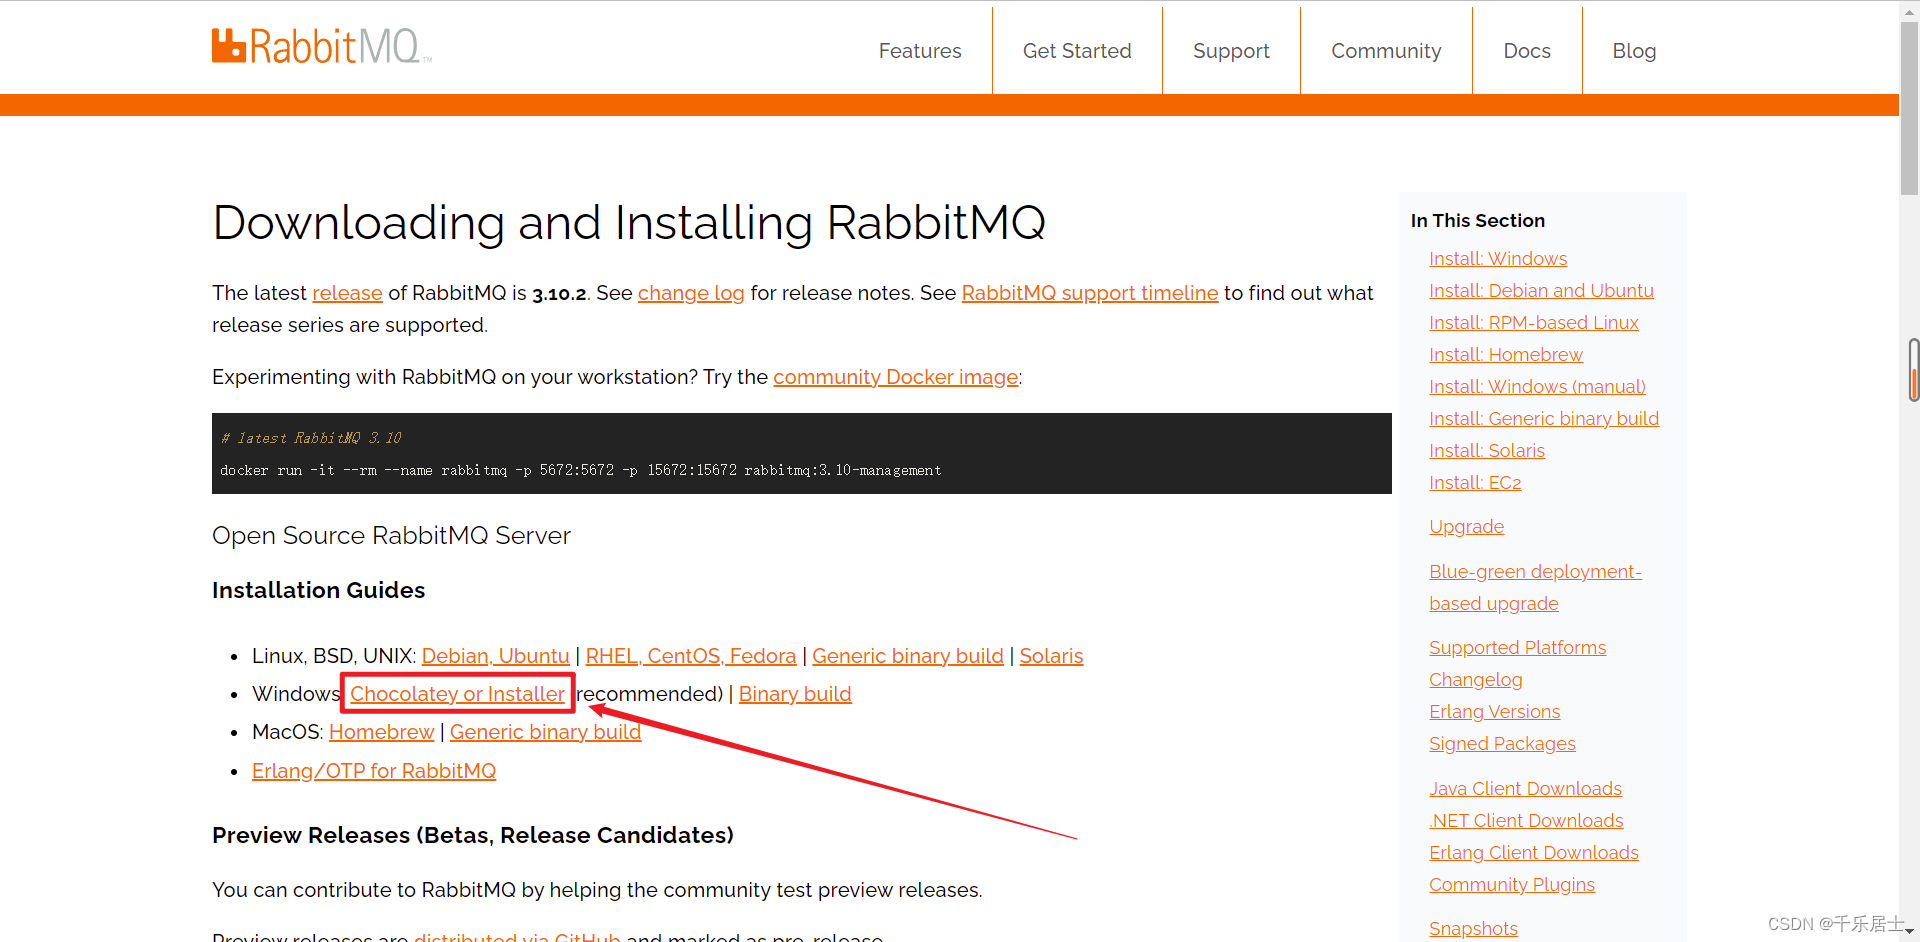
Task: Open Blue-green deployment-based upgrade link
Action: point(1535,588)
